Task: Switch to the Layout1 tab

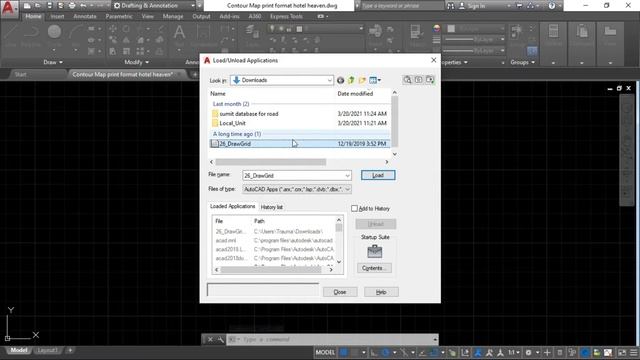Action: pos(47,350)
